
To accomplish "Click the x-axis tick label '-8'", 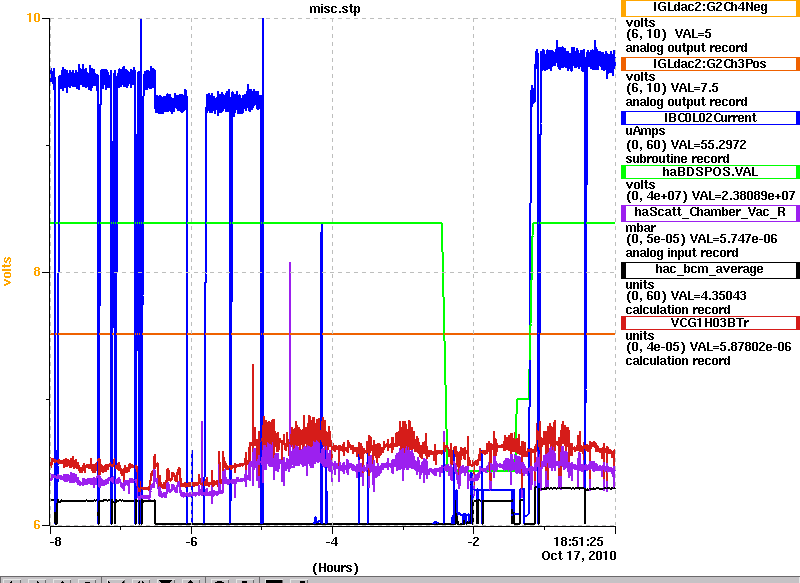I will pos(56,542).
